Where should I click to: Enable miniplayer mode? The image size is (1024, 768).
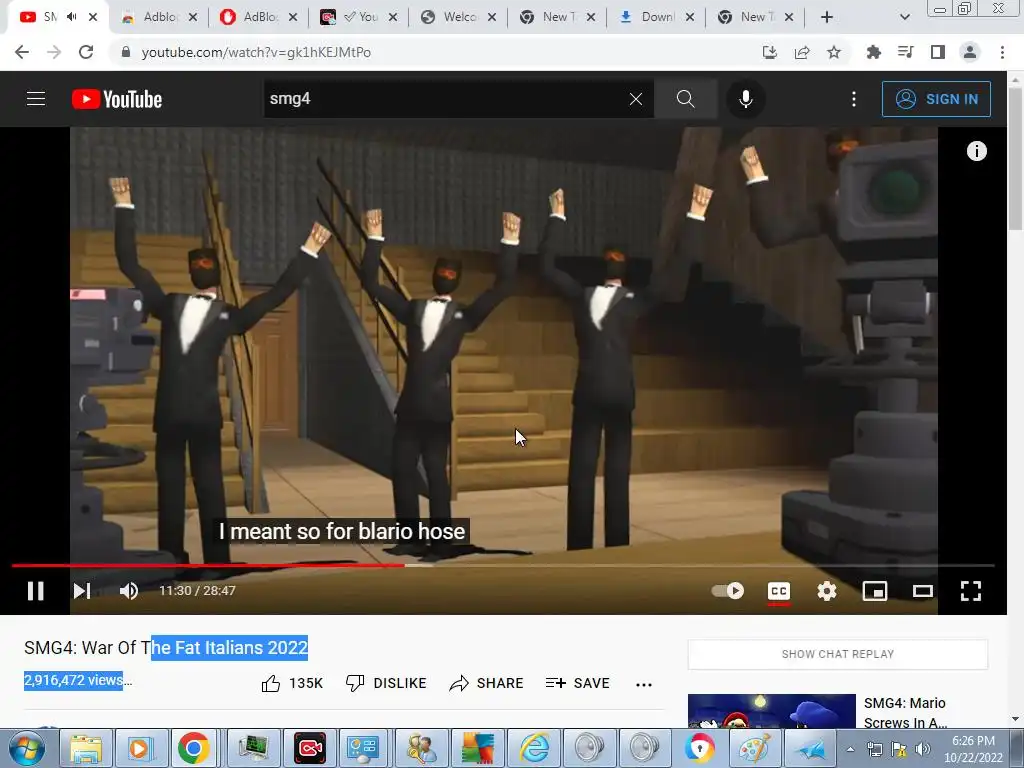[874, 591]
